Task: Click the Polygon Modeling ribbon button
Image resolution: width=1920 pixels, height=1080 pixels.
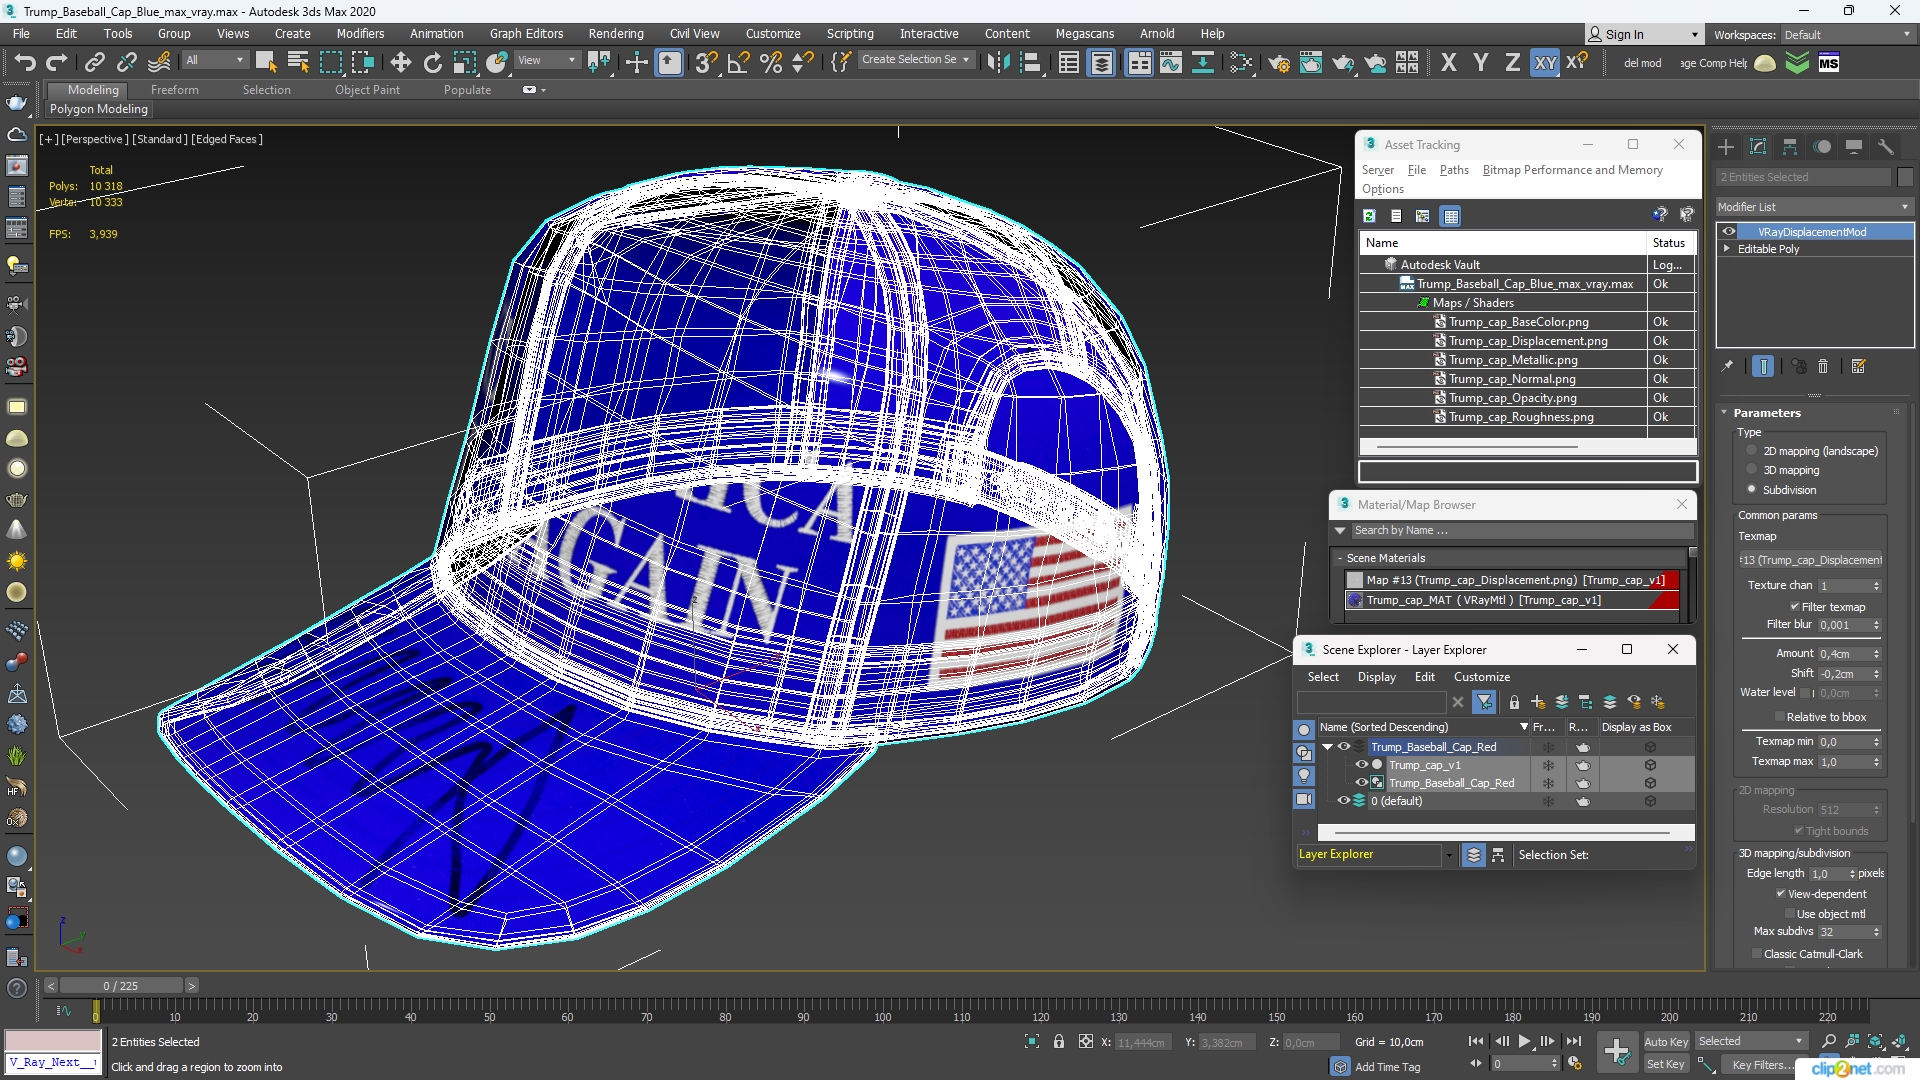Action: (x=99, y=109)
